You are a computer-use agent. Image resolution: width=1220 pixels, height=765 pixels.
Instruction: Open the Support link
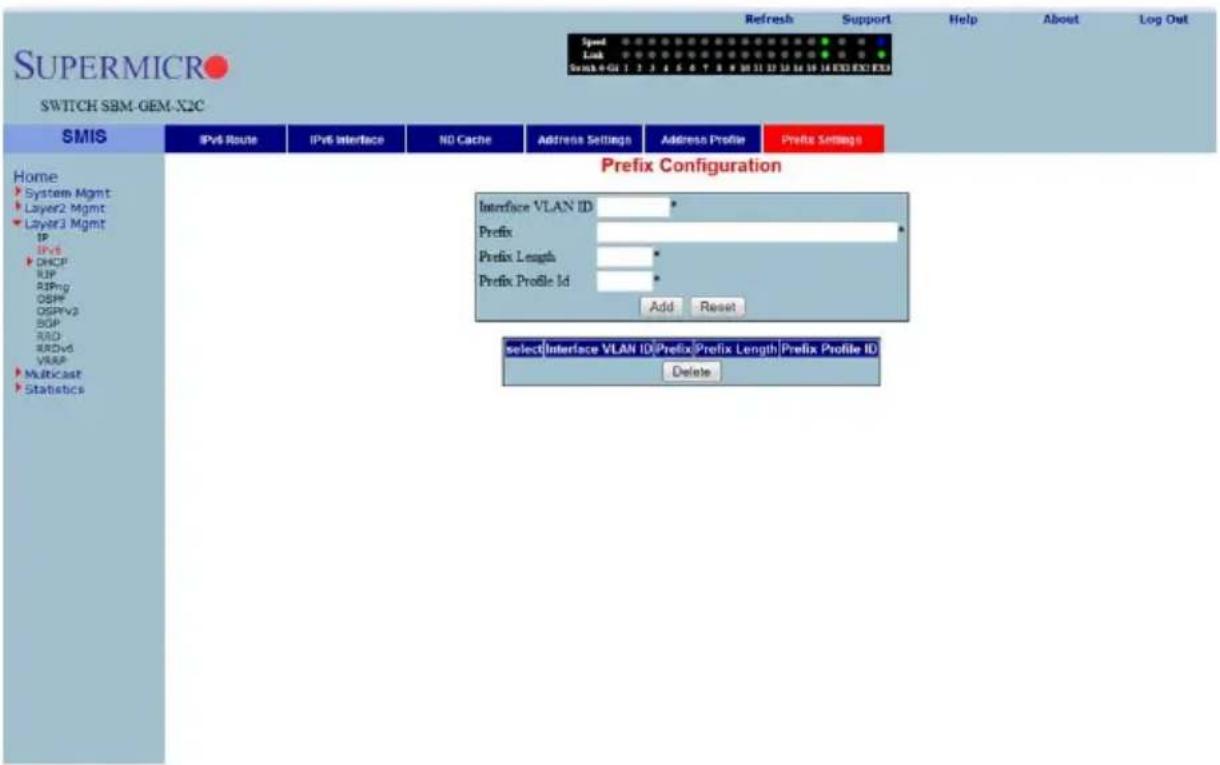[866, 19]
